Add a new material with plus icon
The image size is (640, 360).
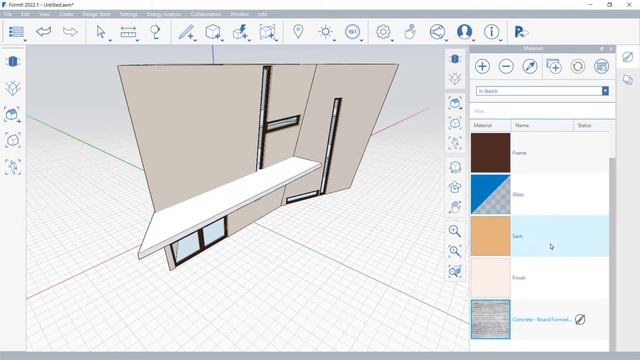click(482, 66)
